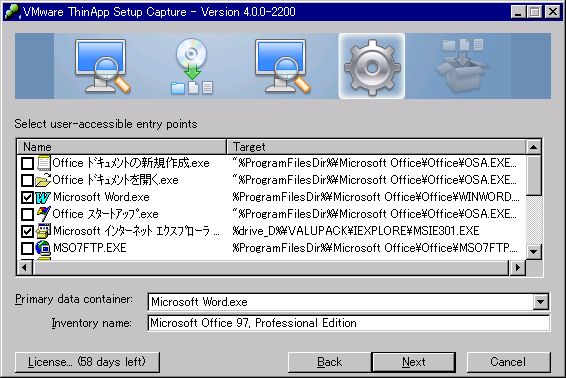Select Office ドキュメントの新規作成.exe entry name
Image resolution: width=566 pixels, height=378 pixels.
point(131,163)
